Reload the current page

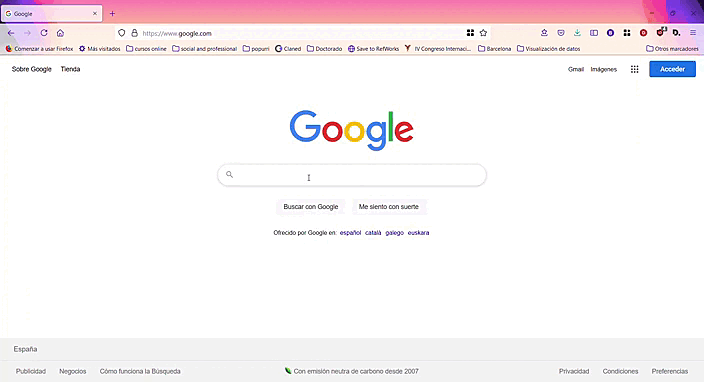44,33
